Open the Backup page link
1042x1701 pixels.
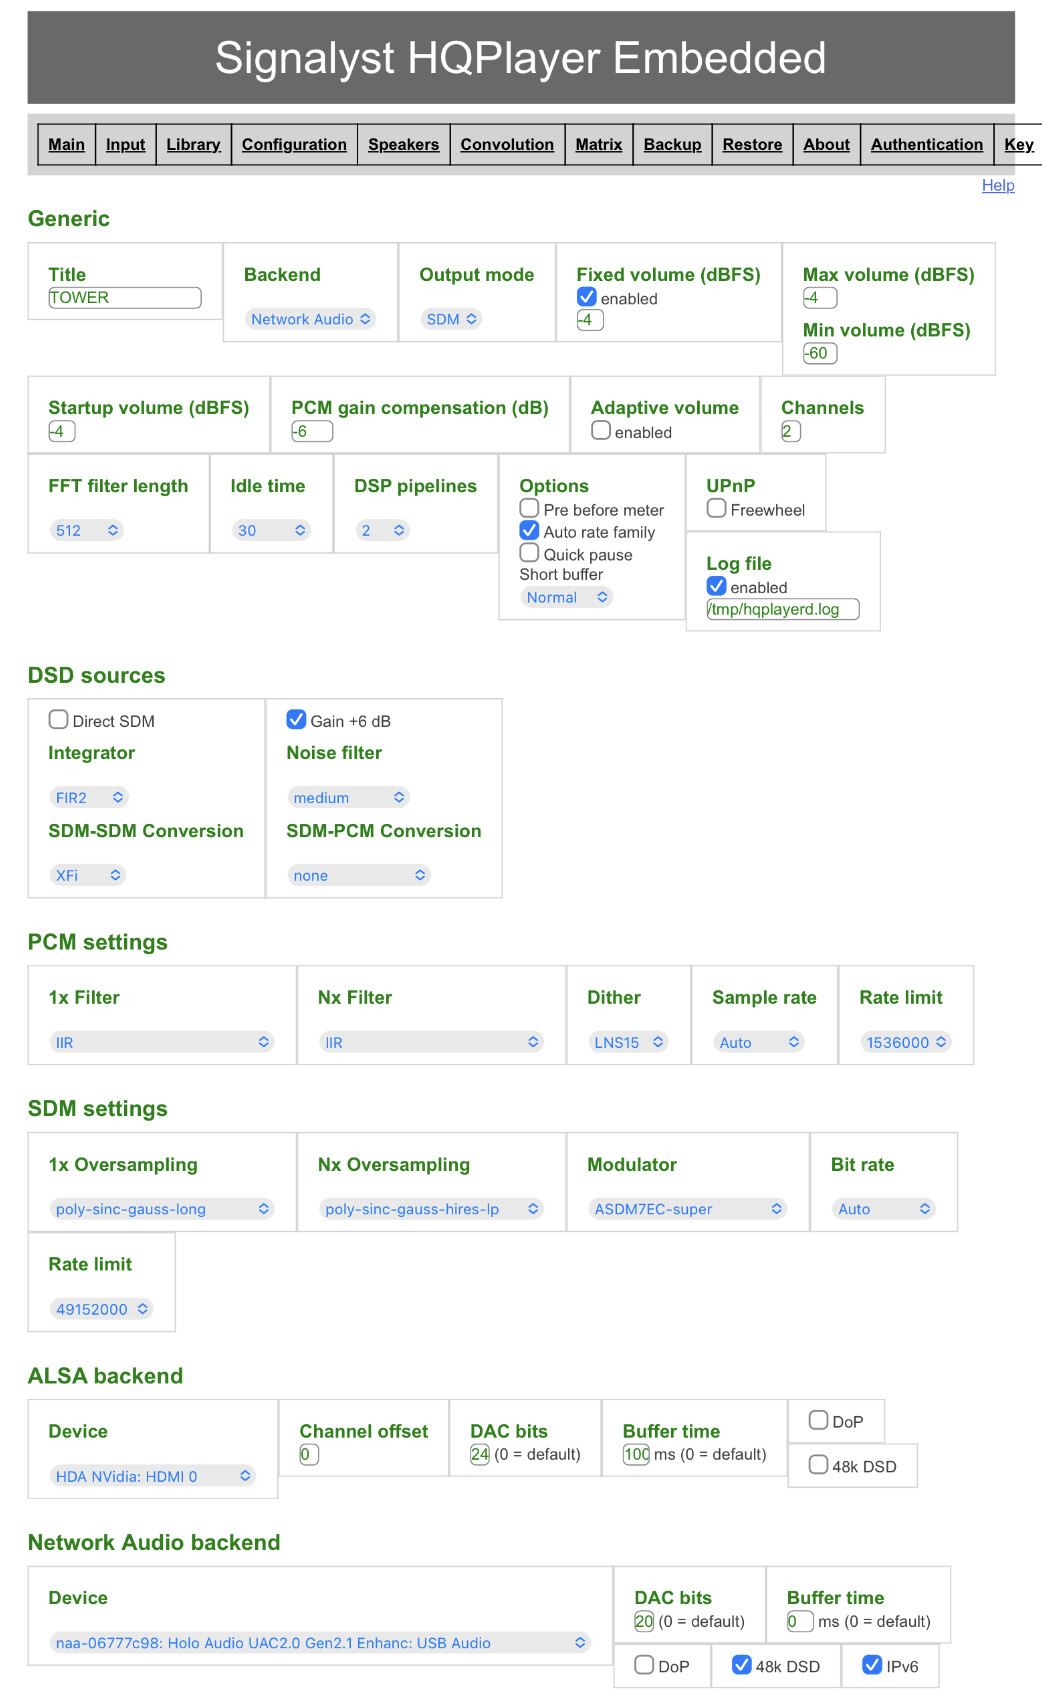click(673, 144)
